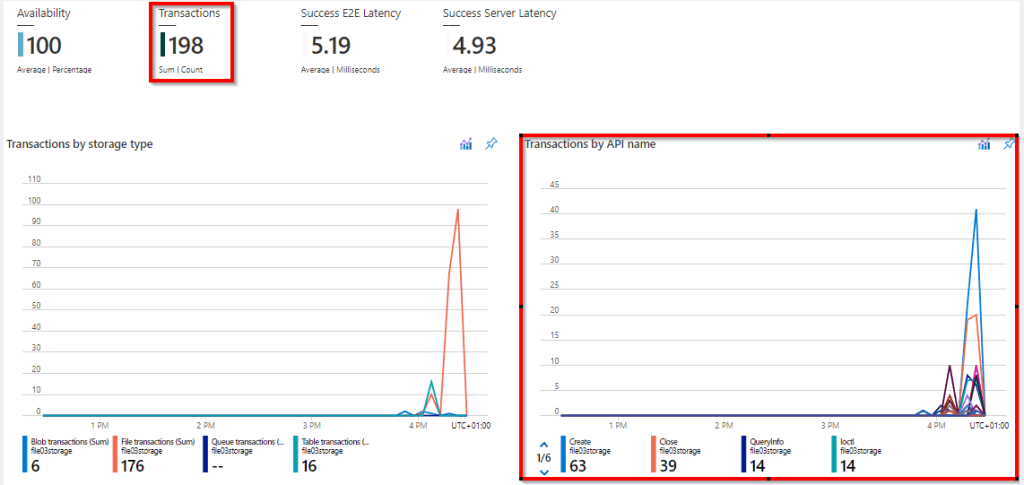Open the Success E2E Latency tile
This screenshot has width=1024, height=485.
point(351,42)
